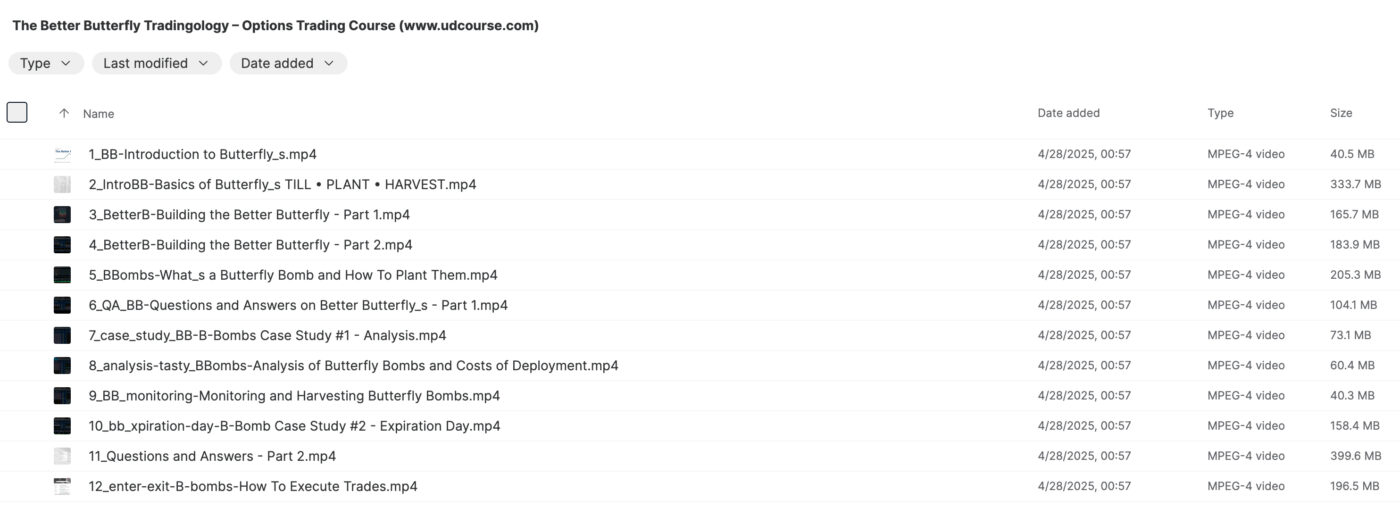
Task: Sort by the Name column header
Action: pyautogui.click(x=99, y=114)
